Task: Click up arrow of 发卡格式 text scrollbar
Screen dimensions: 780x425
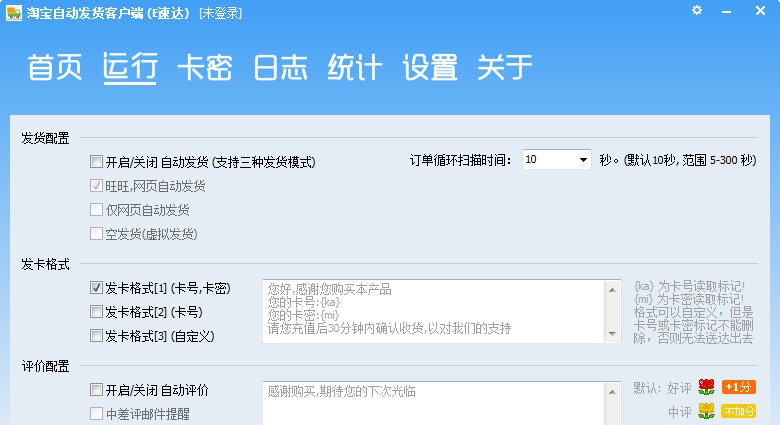Action: pyautogui.click(x=612, y=290)
